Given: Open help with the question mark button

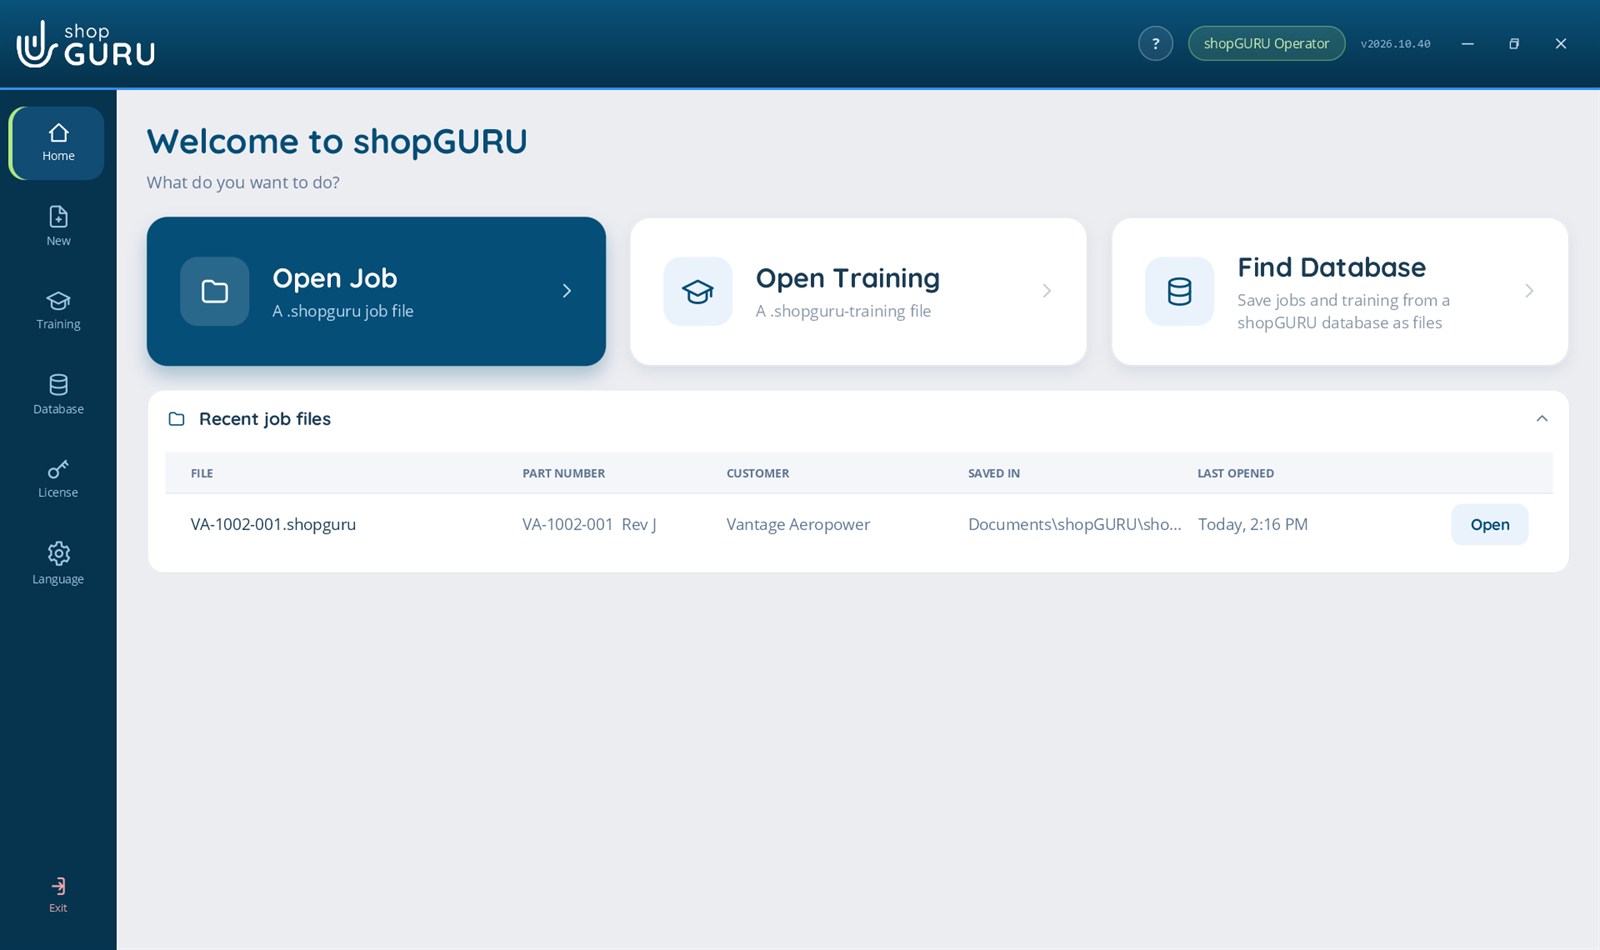Looking at the screenshot, I should (1155, 43).
